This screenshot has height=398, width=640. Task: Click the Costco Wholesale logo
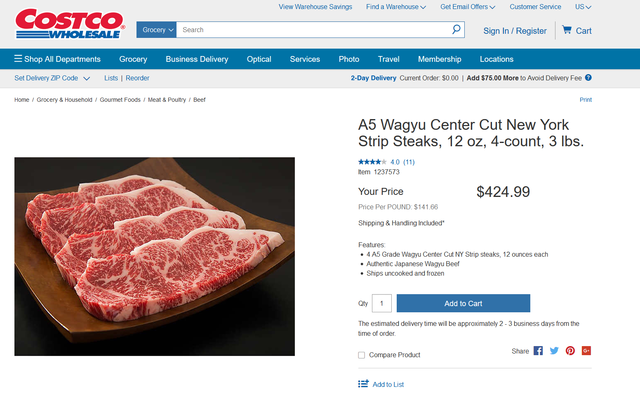point(70,24)
